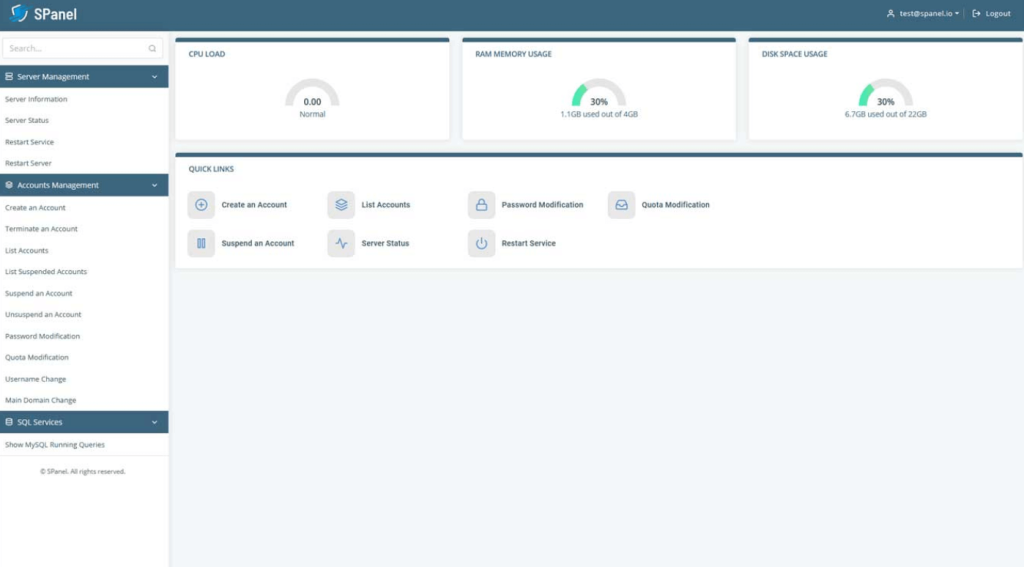Image resolution: width=1024 pixels, height=567 pixels.
Task: Open Terminate an Account in sidebar
Action: coord(41,229)
